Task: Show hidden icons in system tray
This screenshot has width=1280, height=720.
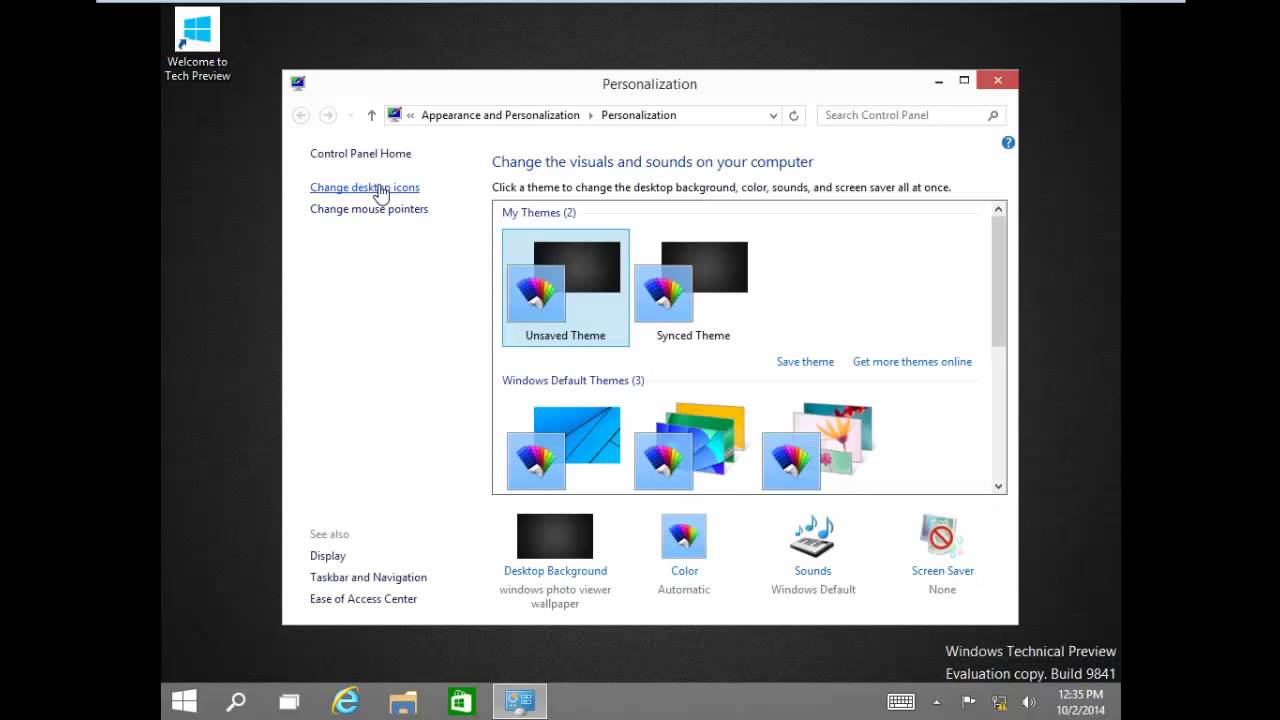Action: coord(936,703)
